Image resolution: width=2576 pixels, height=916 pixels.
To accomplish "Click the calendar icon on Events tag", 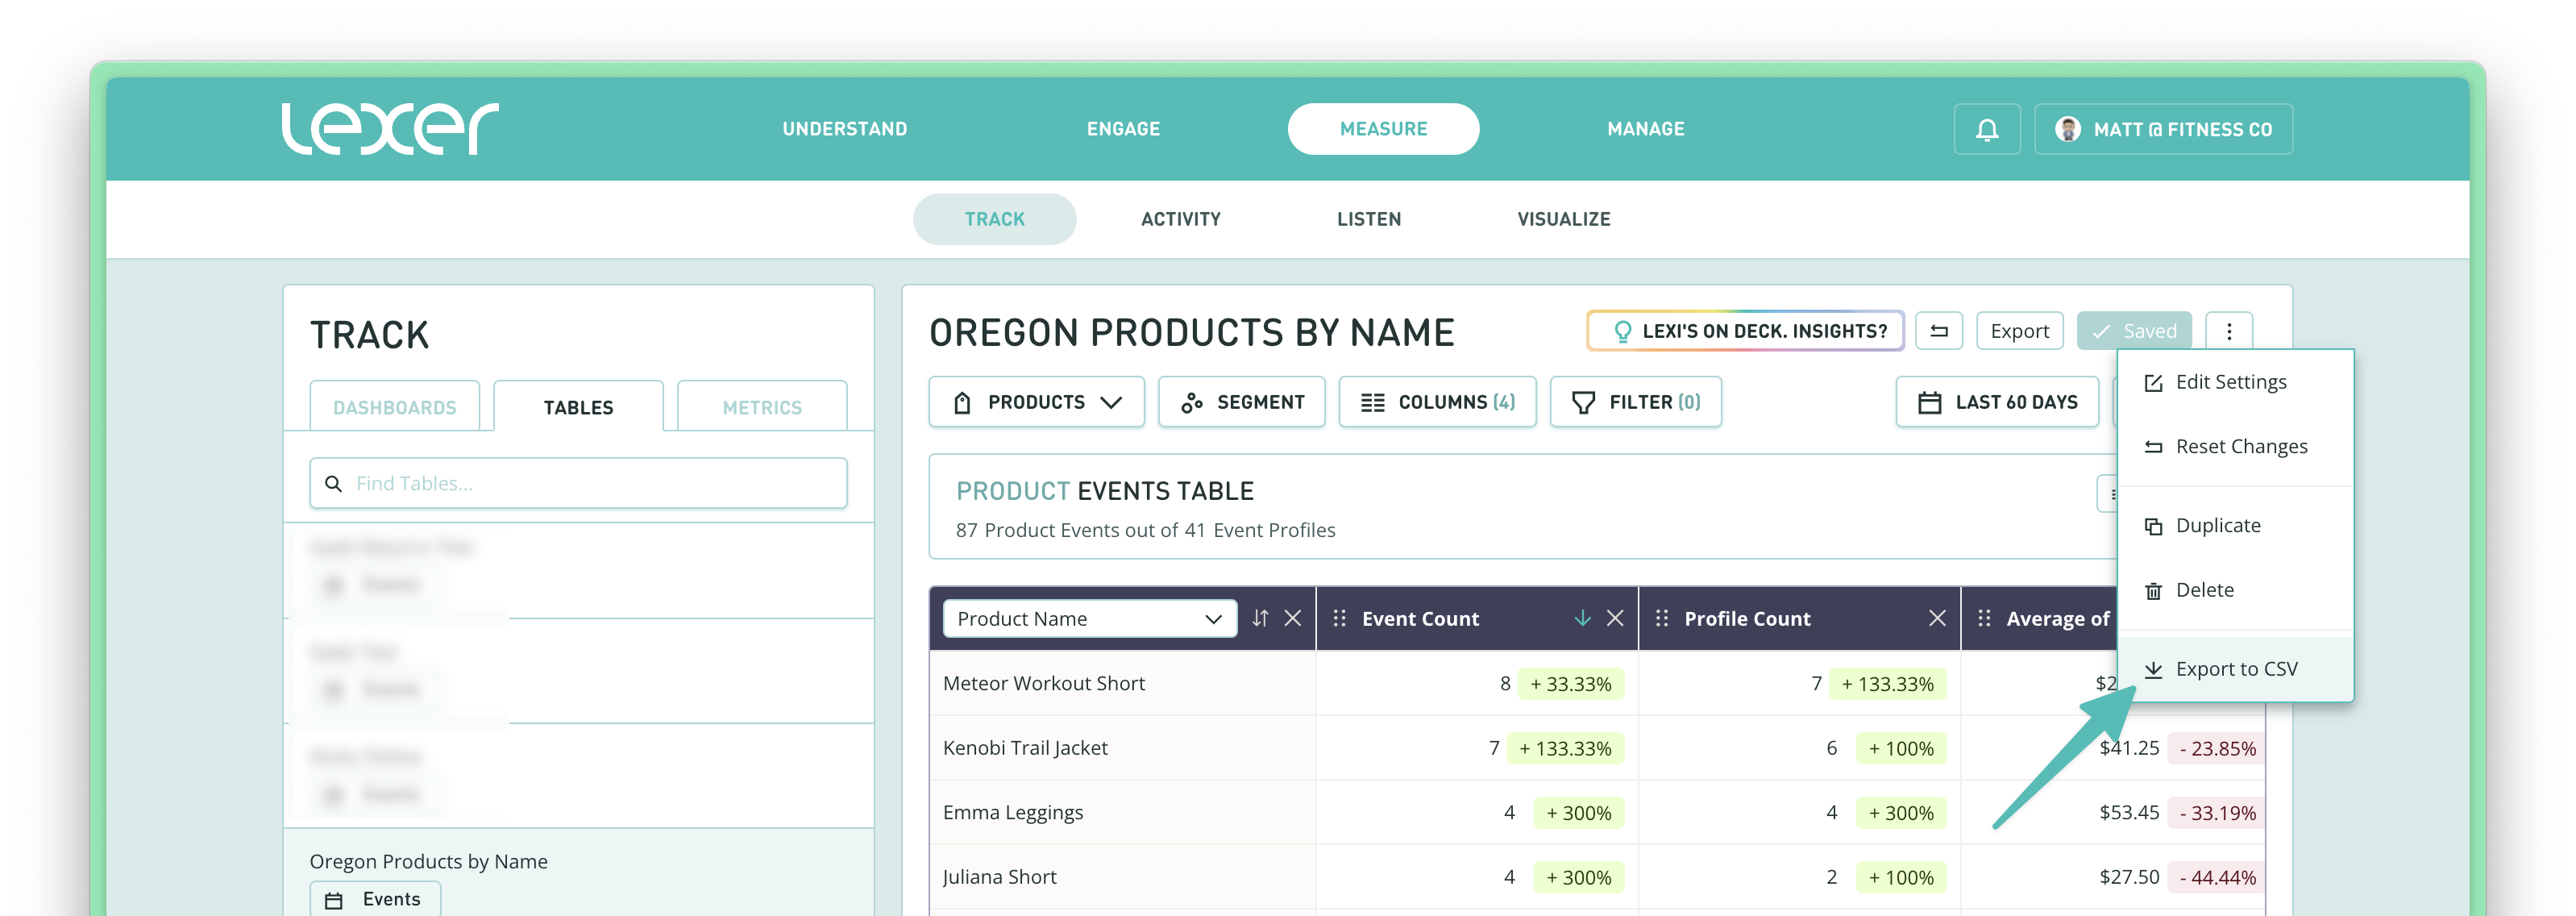I will tap(334, 900).
